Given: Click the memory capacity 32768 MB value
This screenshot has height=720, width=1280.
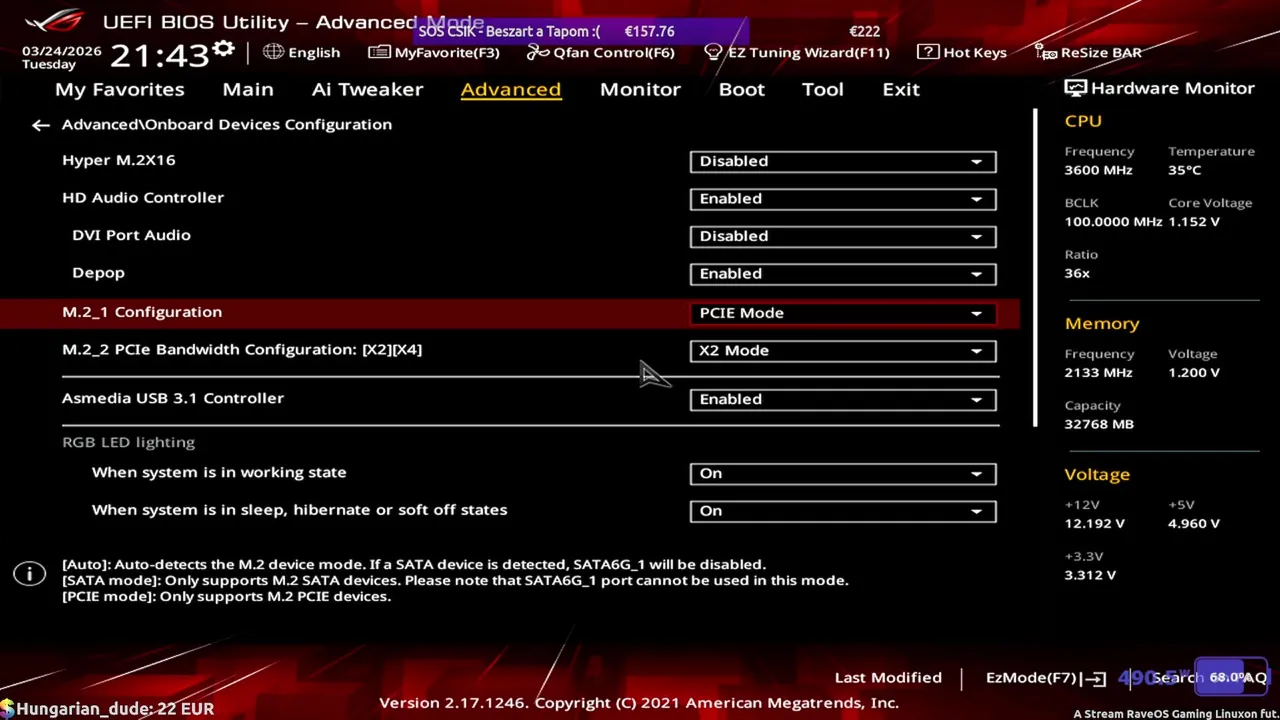Looking at the screenshot, I should click(1099, 424).
